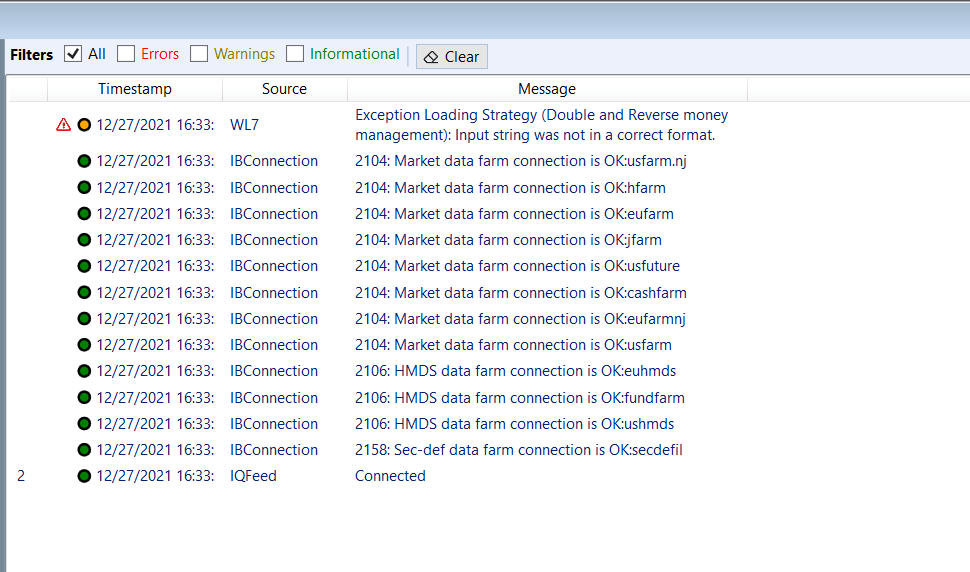Select the usfuture market data row
Image resolution: width=970 pixels, height=572 pixels.
(x=516, y=266)
